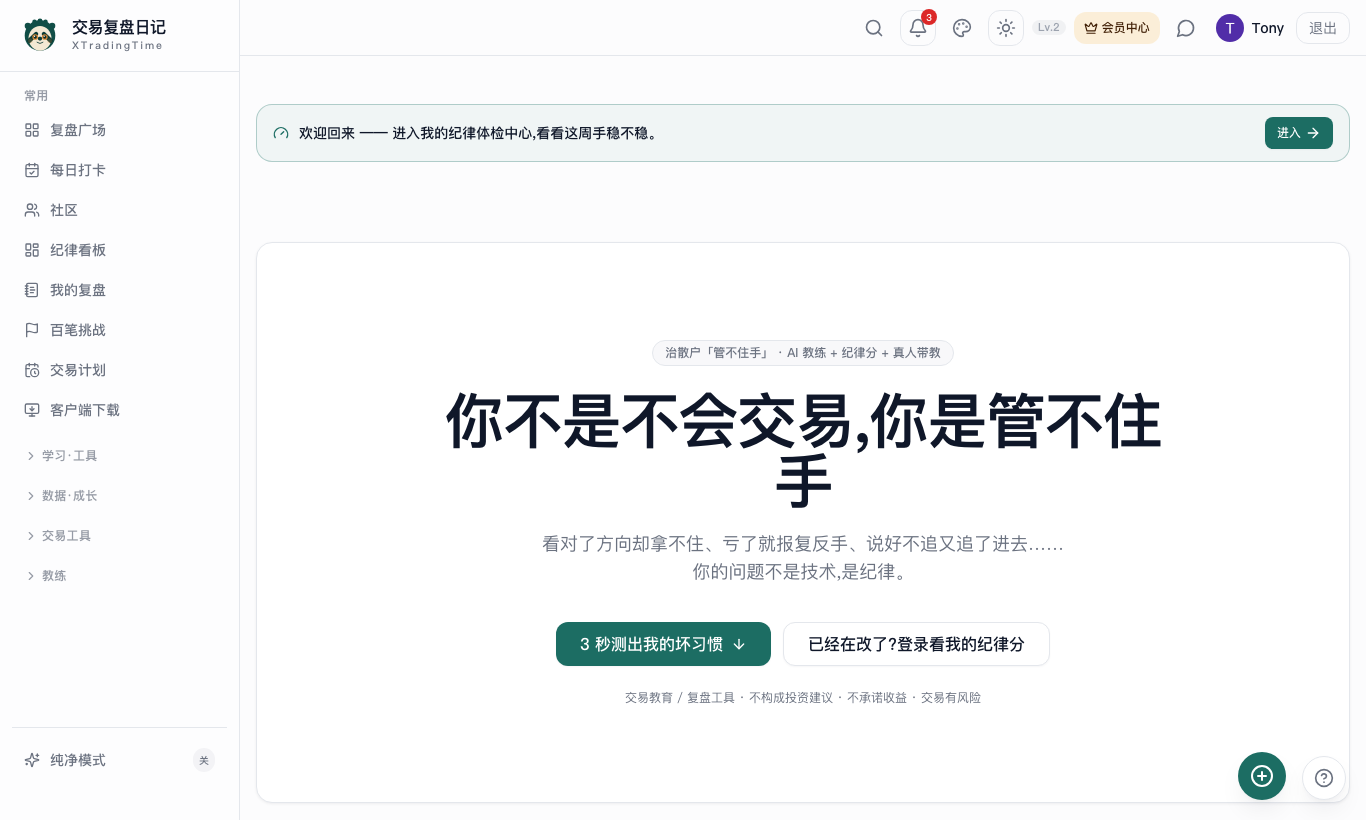Click 进入 button in welcome banner
This screenshot has height=820, width=1366.
[x=1299, y=133]
